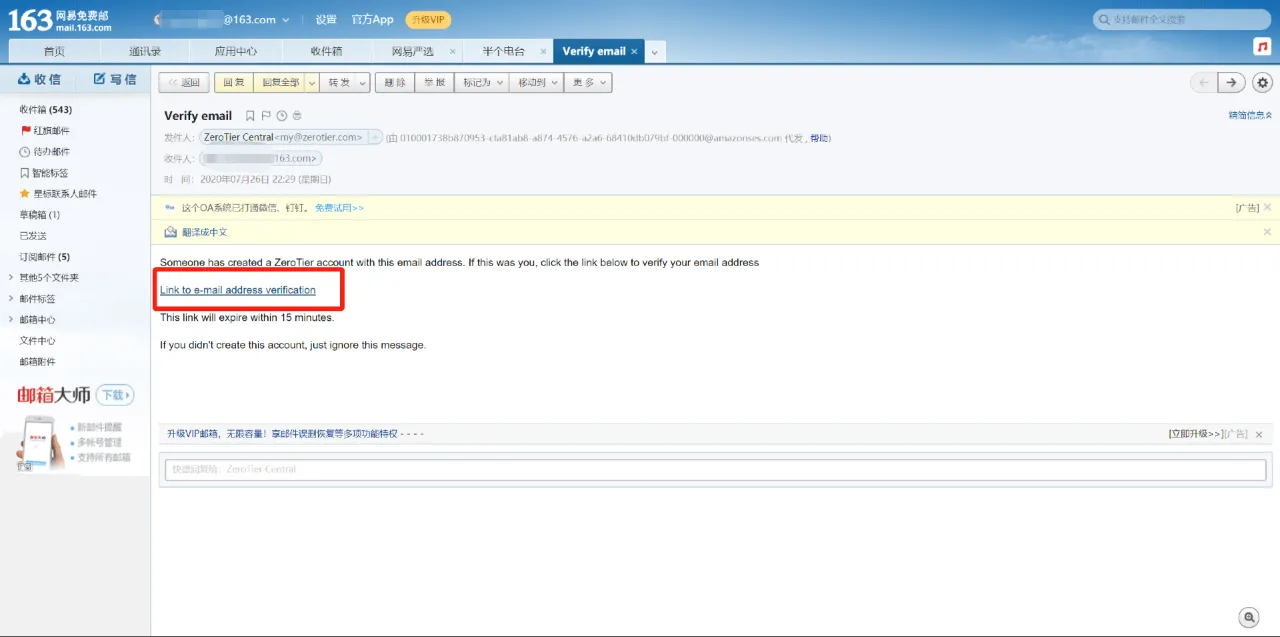Open the account dropdown next to @163.com
The image size is (1280, 637).
coord(287,20)
